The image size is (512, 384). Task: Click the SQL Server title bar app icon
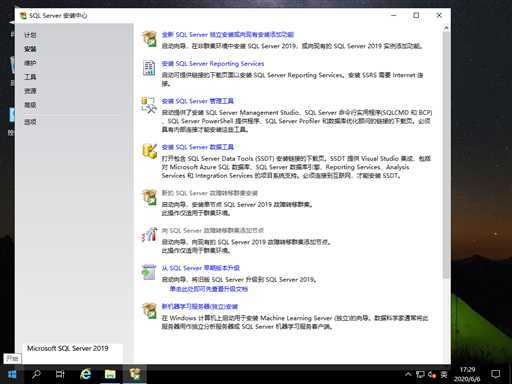tap(23, 16)
